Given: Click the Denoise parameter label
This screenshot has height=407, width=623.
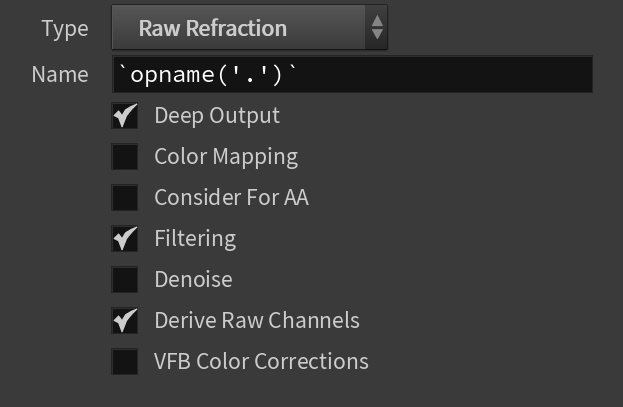Looking at the screenshot, I should [x=193, y=279].
